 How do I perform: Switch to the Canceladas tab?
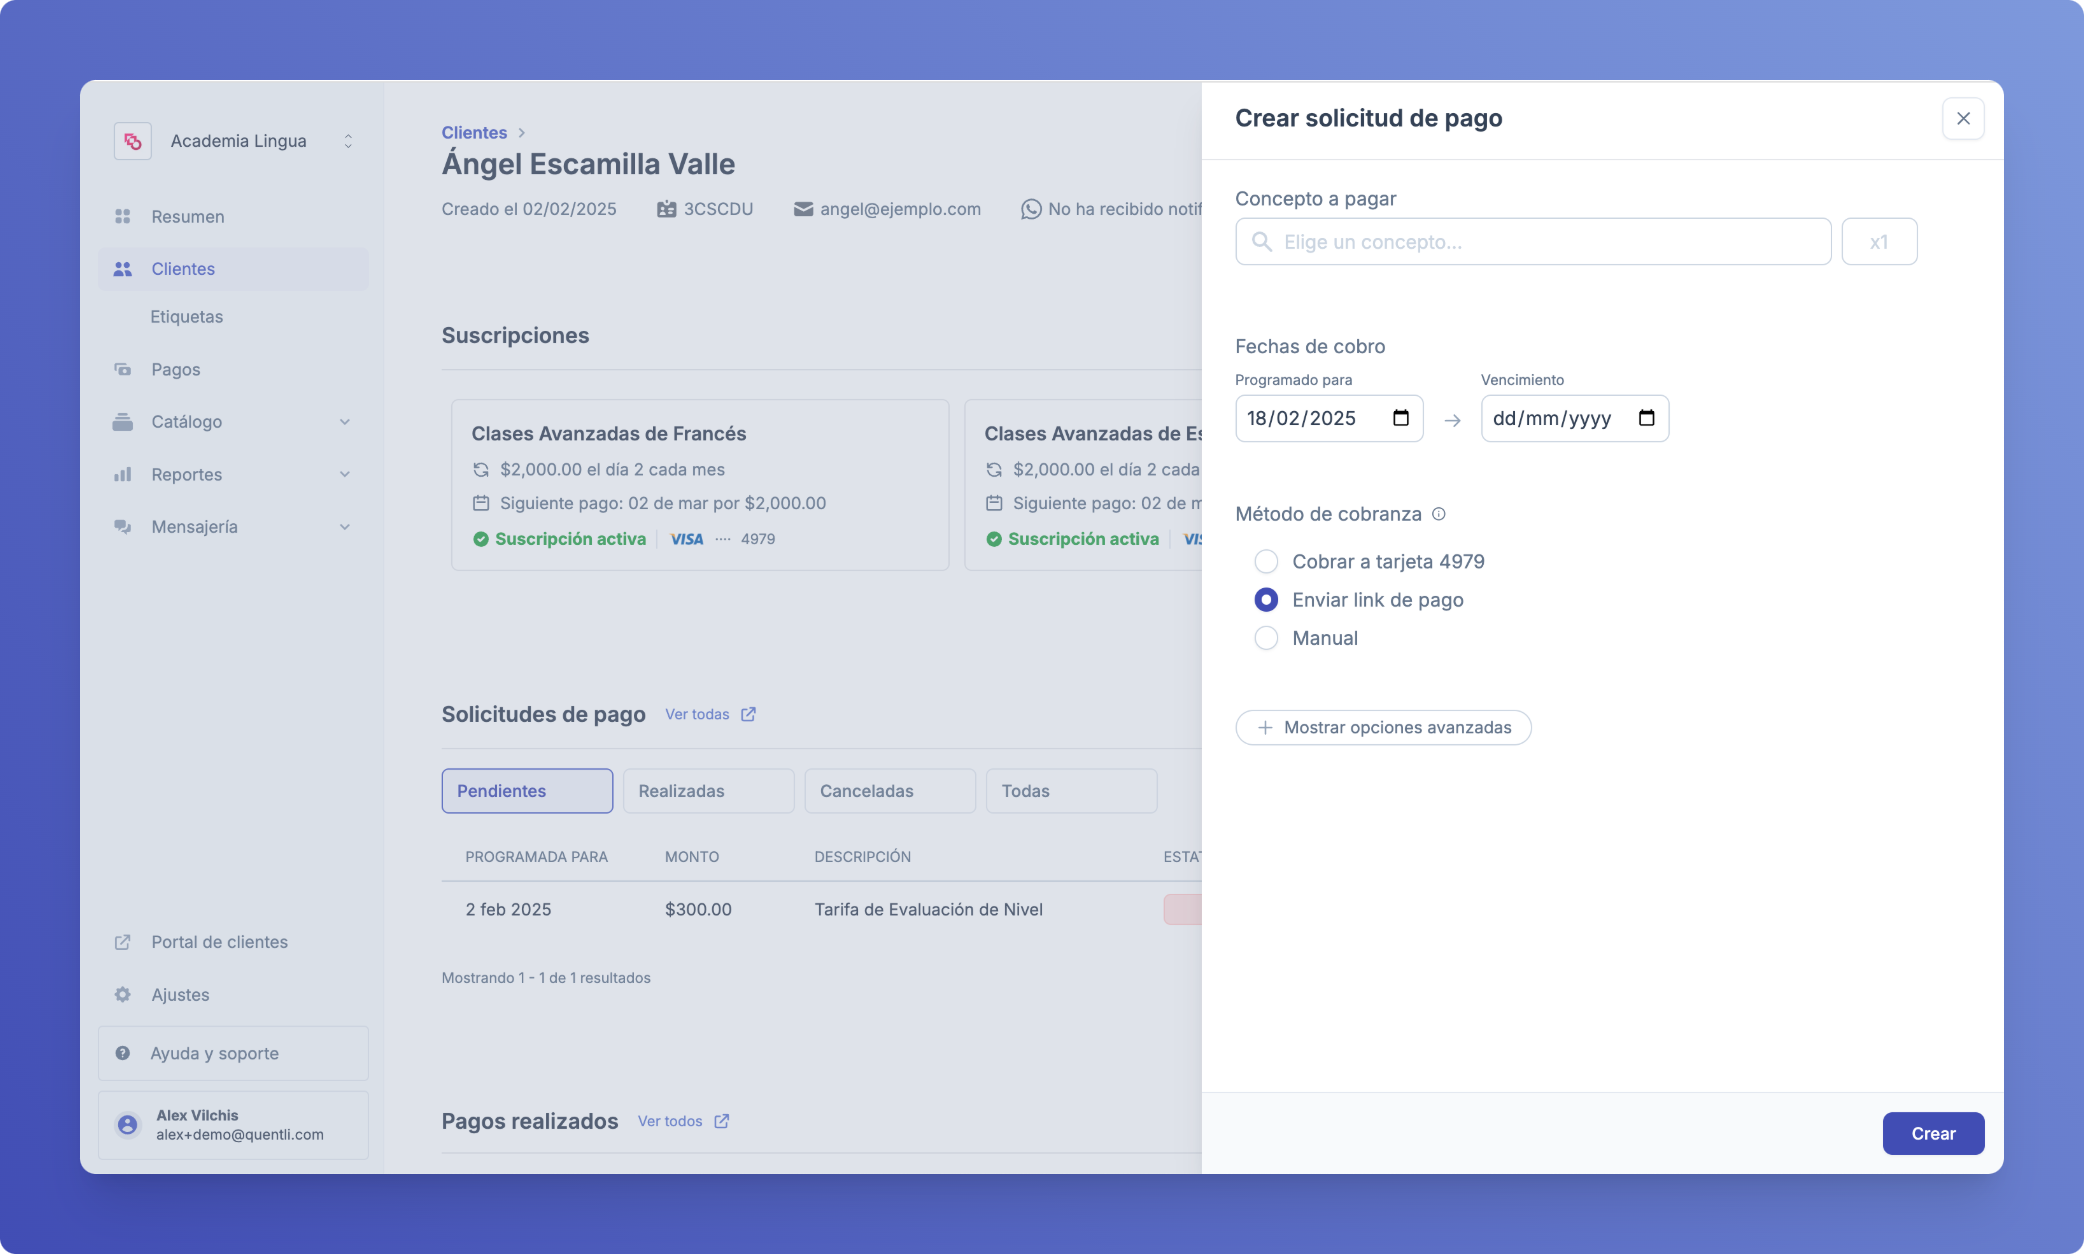(889, 791)
